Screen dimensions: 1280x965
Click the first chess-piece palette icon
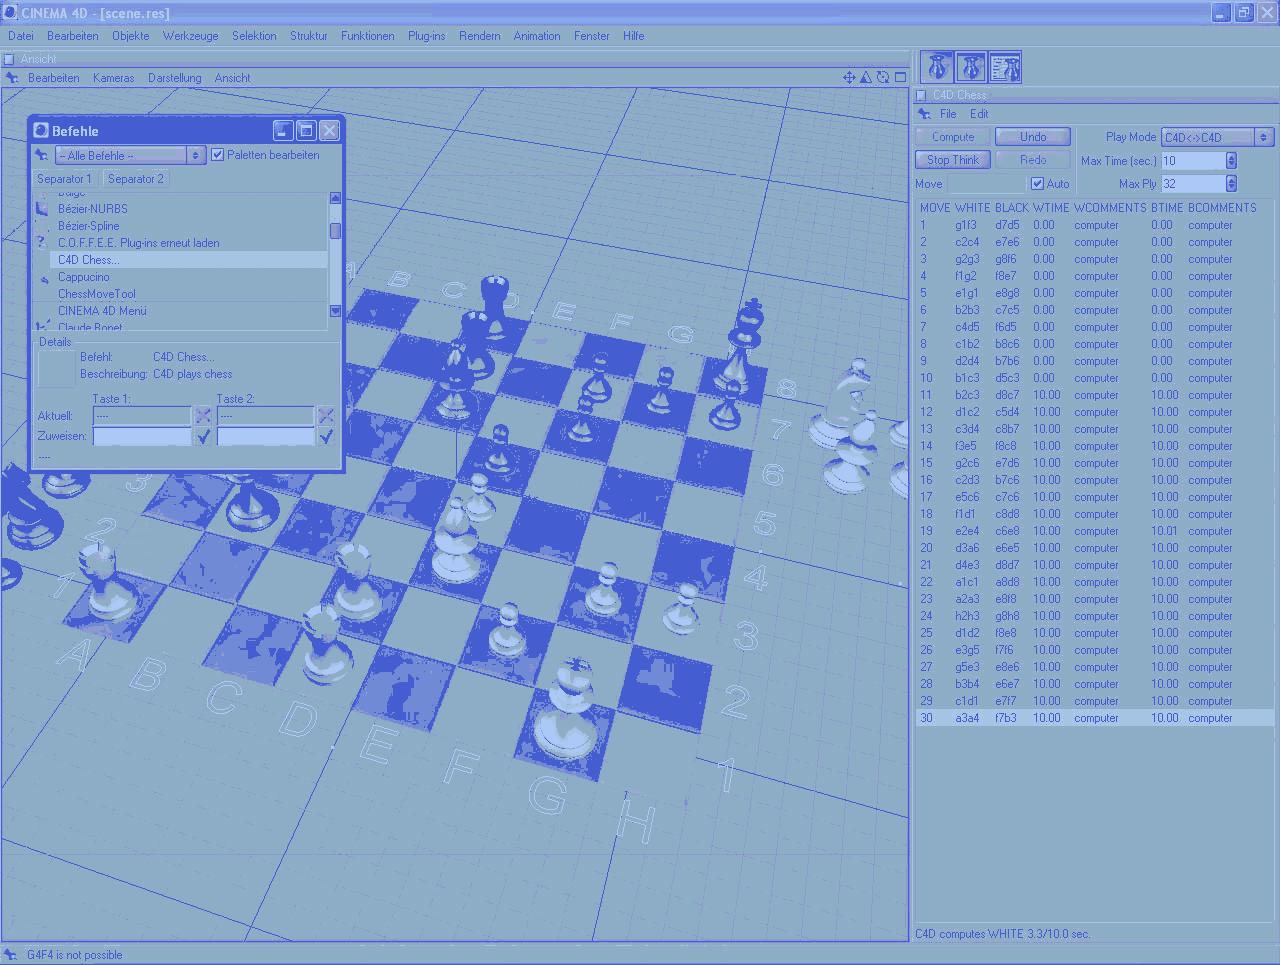tap(937, 67)
